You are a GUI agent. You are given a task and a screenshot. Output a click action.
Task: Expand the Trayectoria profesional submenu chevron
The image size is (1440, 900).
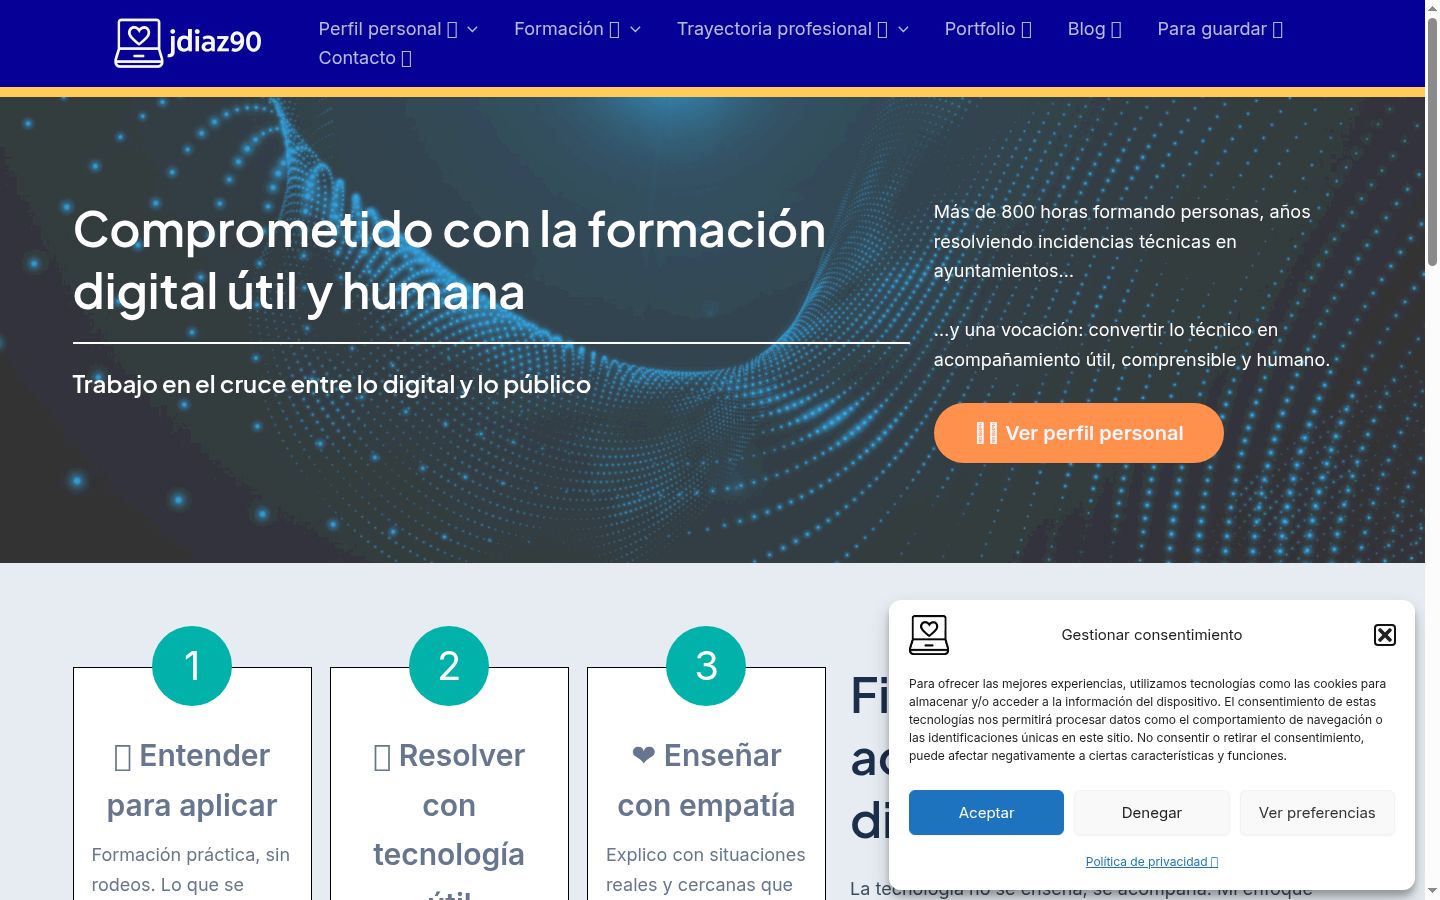(x=903, y=29)
